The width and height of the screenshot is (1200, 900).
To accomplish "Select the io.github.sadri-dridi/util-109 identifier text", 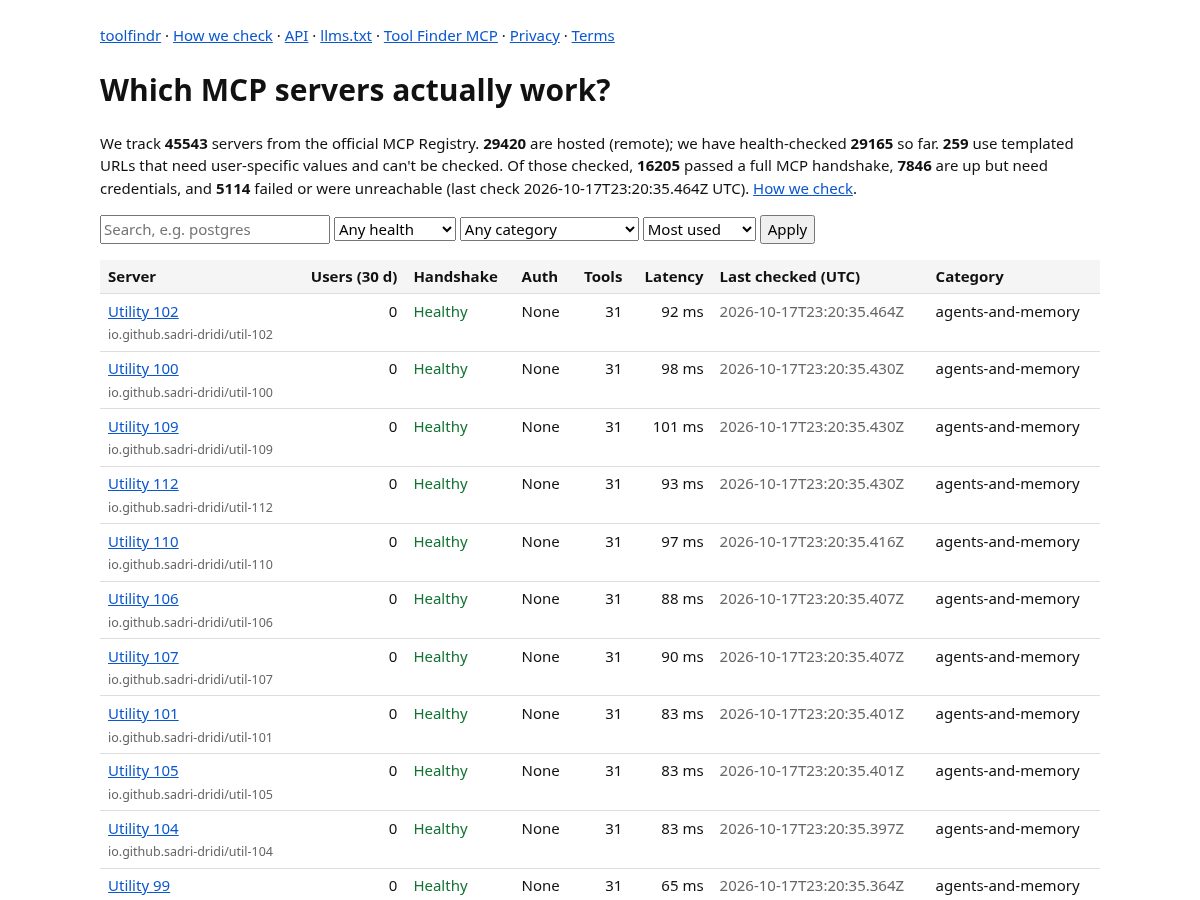I will (190, 450).
